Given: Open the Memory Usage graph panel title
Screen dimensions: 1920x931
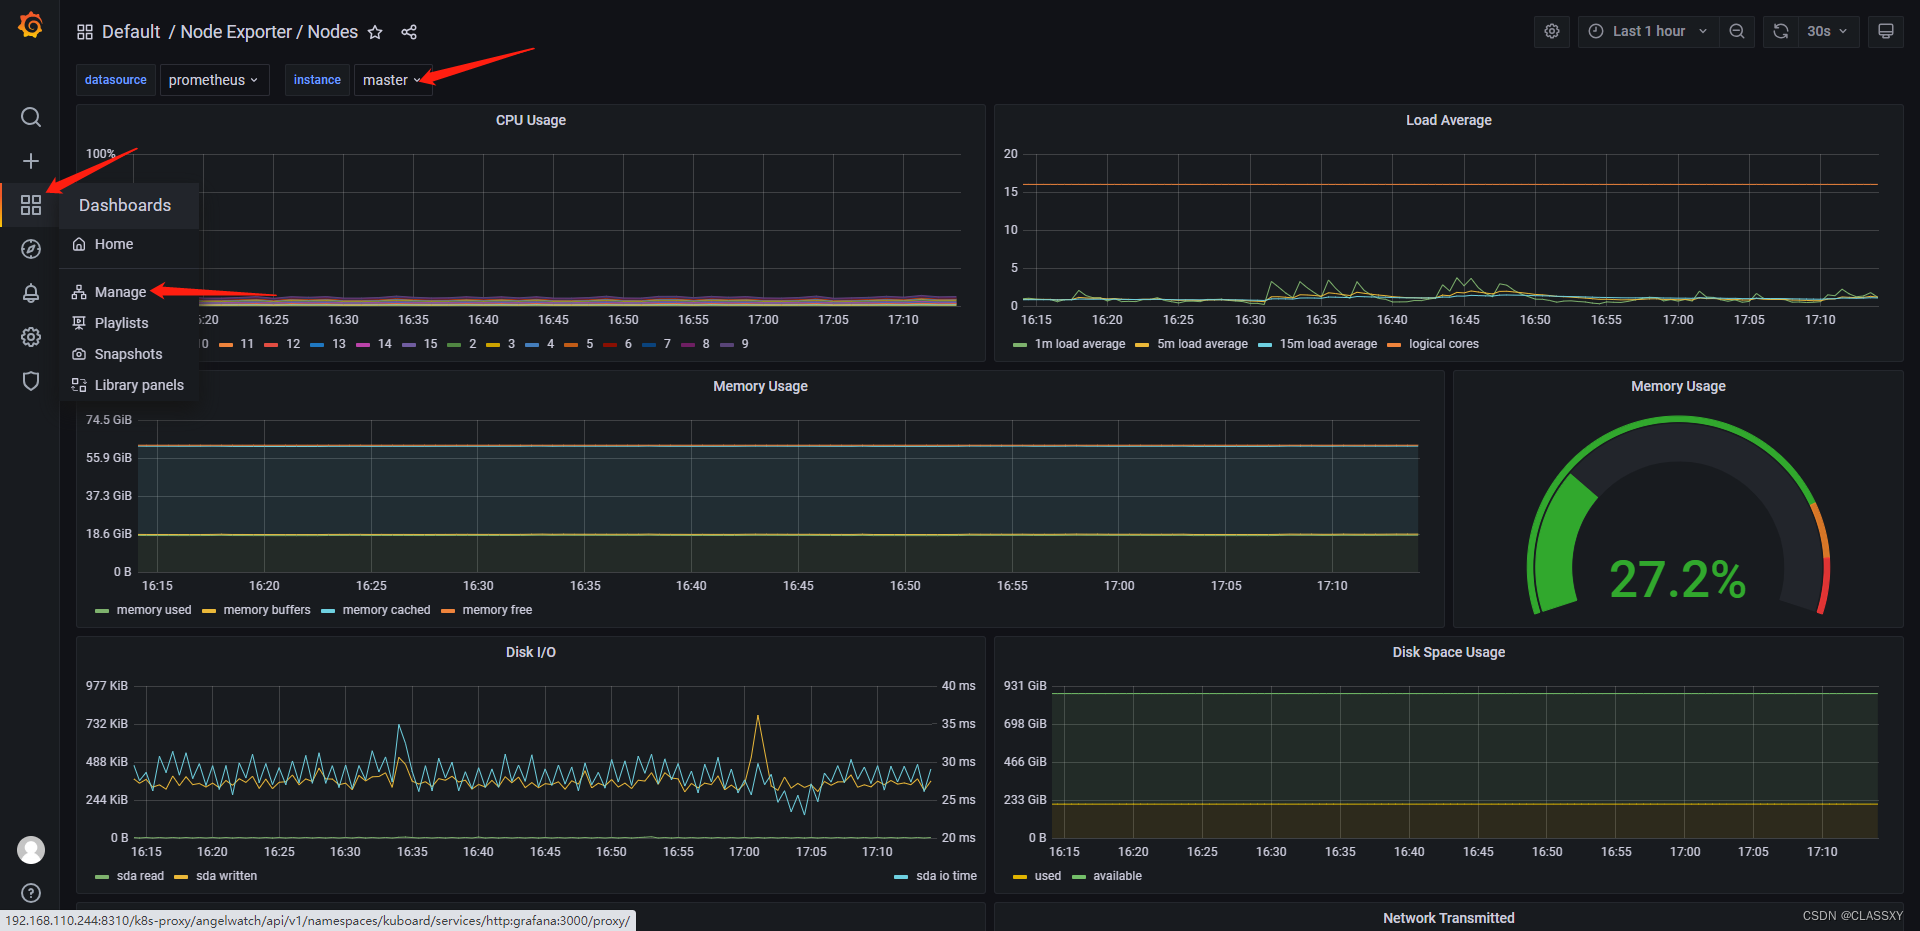Looking at the screenshot, I should pyautogui.click(x=760, y=386).
